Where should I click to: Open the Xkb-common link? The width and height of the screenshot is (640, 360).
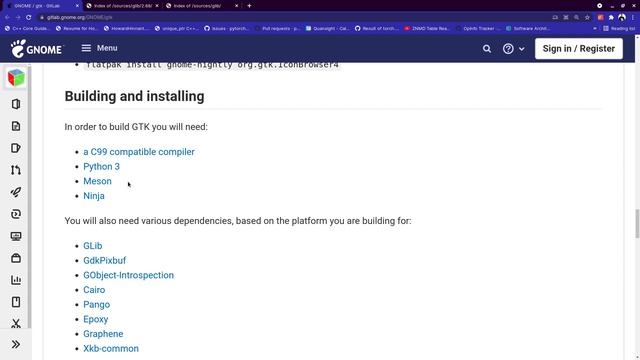[x=111, y=349]
